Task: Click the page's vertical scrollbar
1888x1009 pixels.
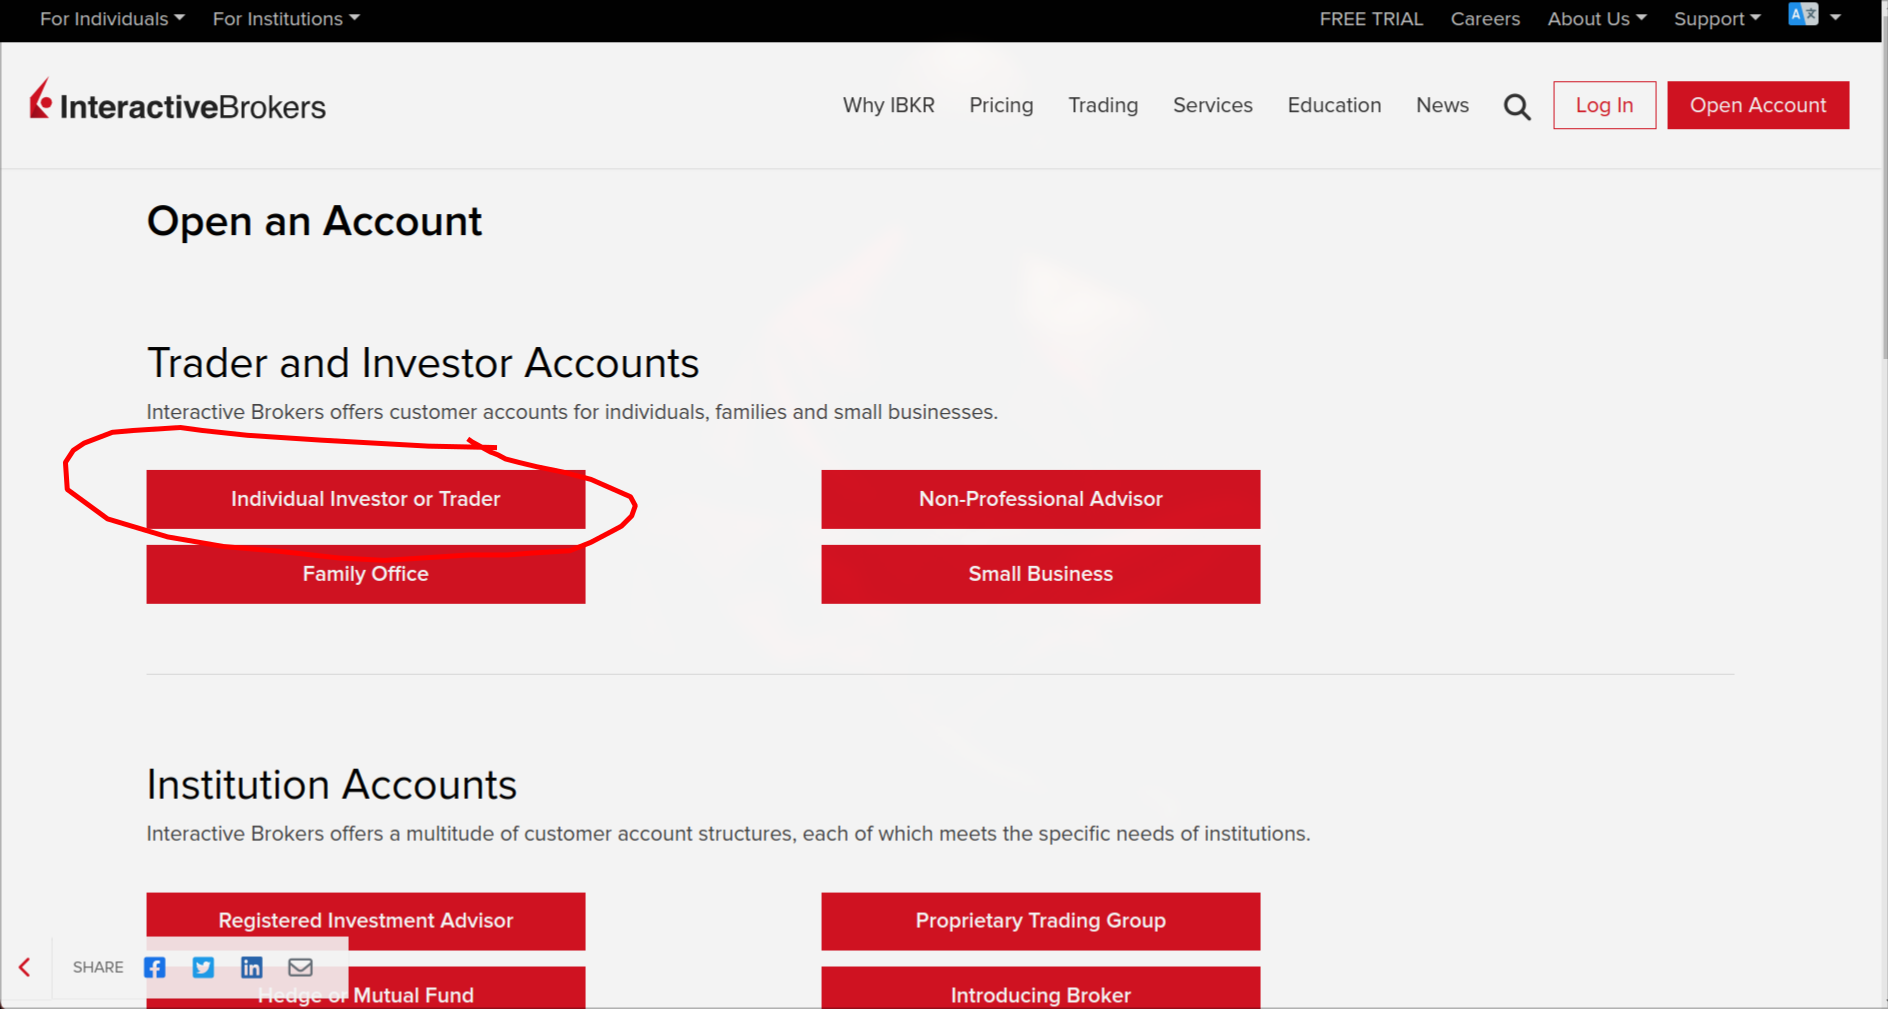Action: click(1884, 200)
